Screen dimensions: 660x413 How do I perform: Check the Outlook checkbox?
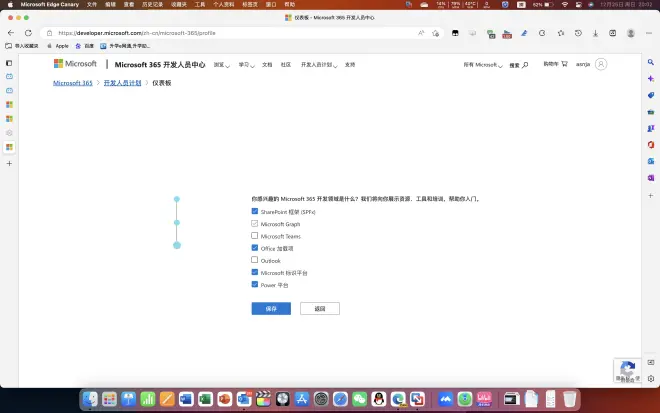pyautogui.click(x=255, y=260)
